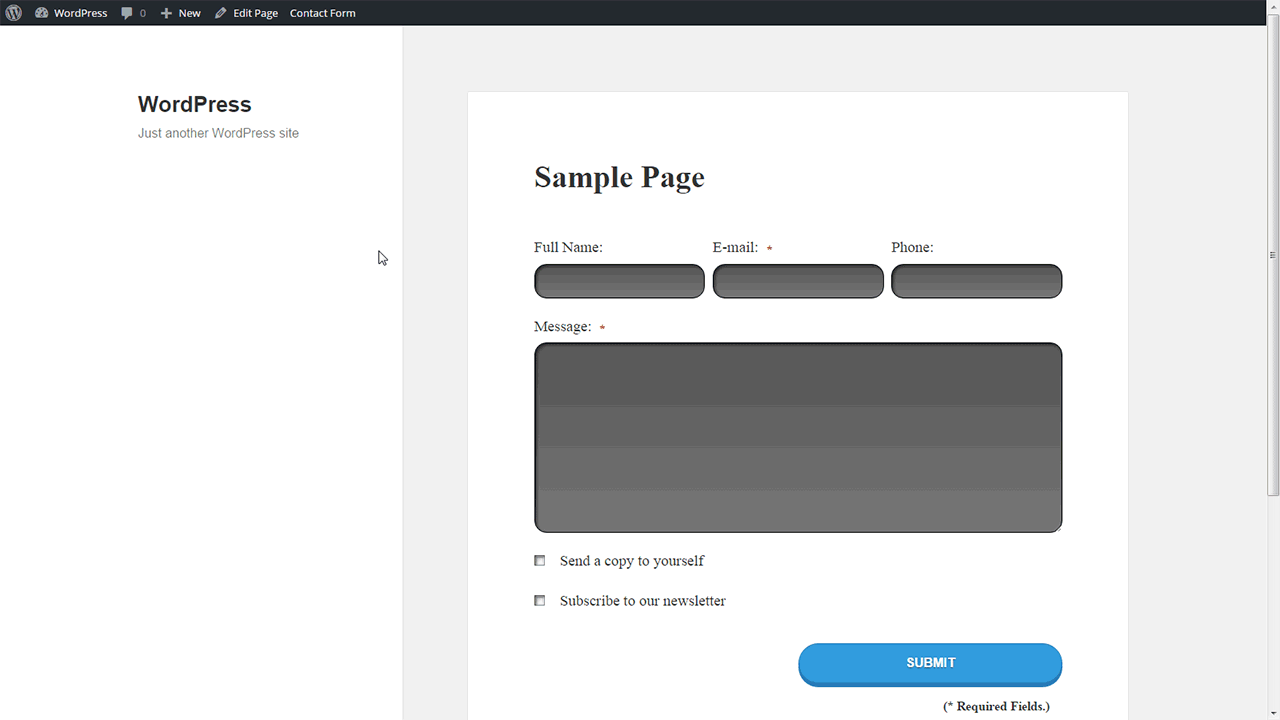
Task: Open the WordPress logo menu
Action: pos(13,13)
